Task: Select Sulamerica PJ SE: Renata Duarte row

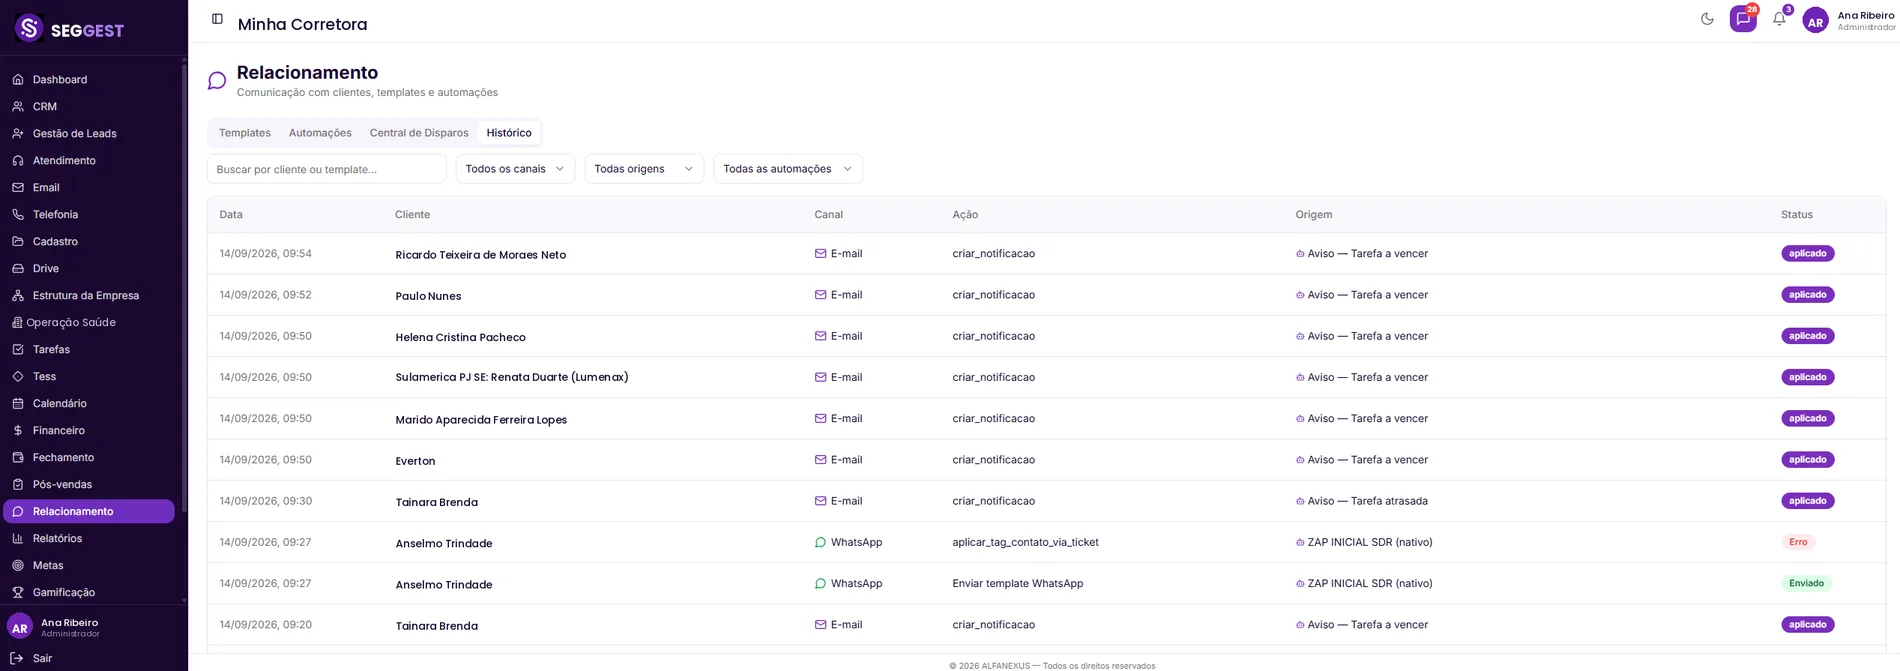Action: (x=1046, y=377)
